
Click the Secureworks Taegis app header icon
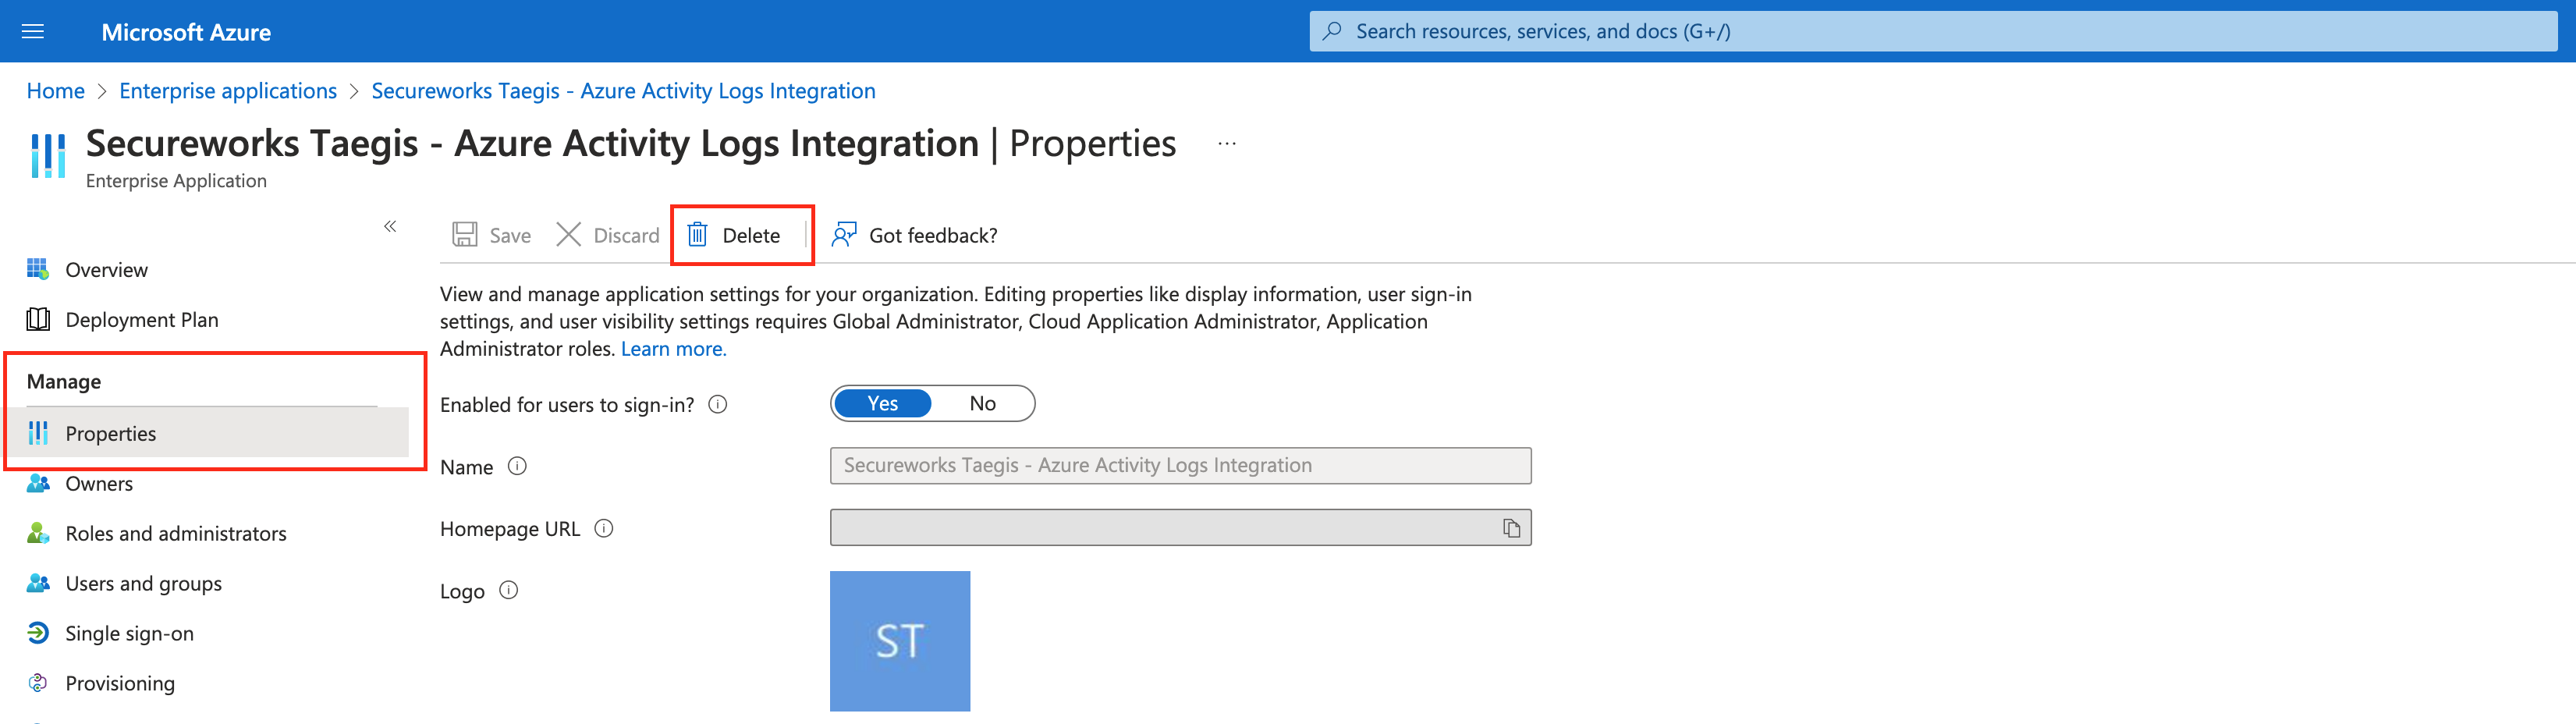(x=48, y=156)
